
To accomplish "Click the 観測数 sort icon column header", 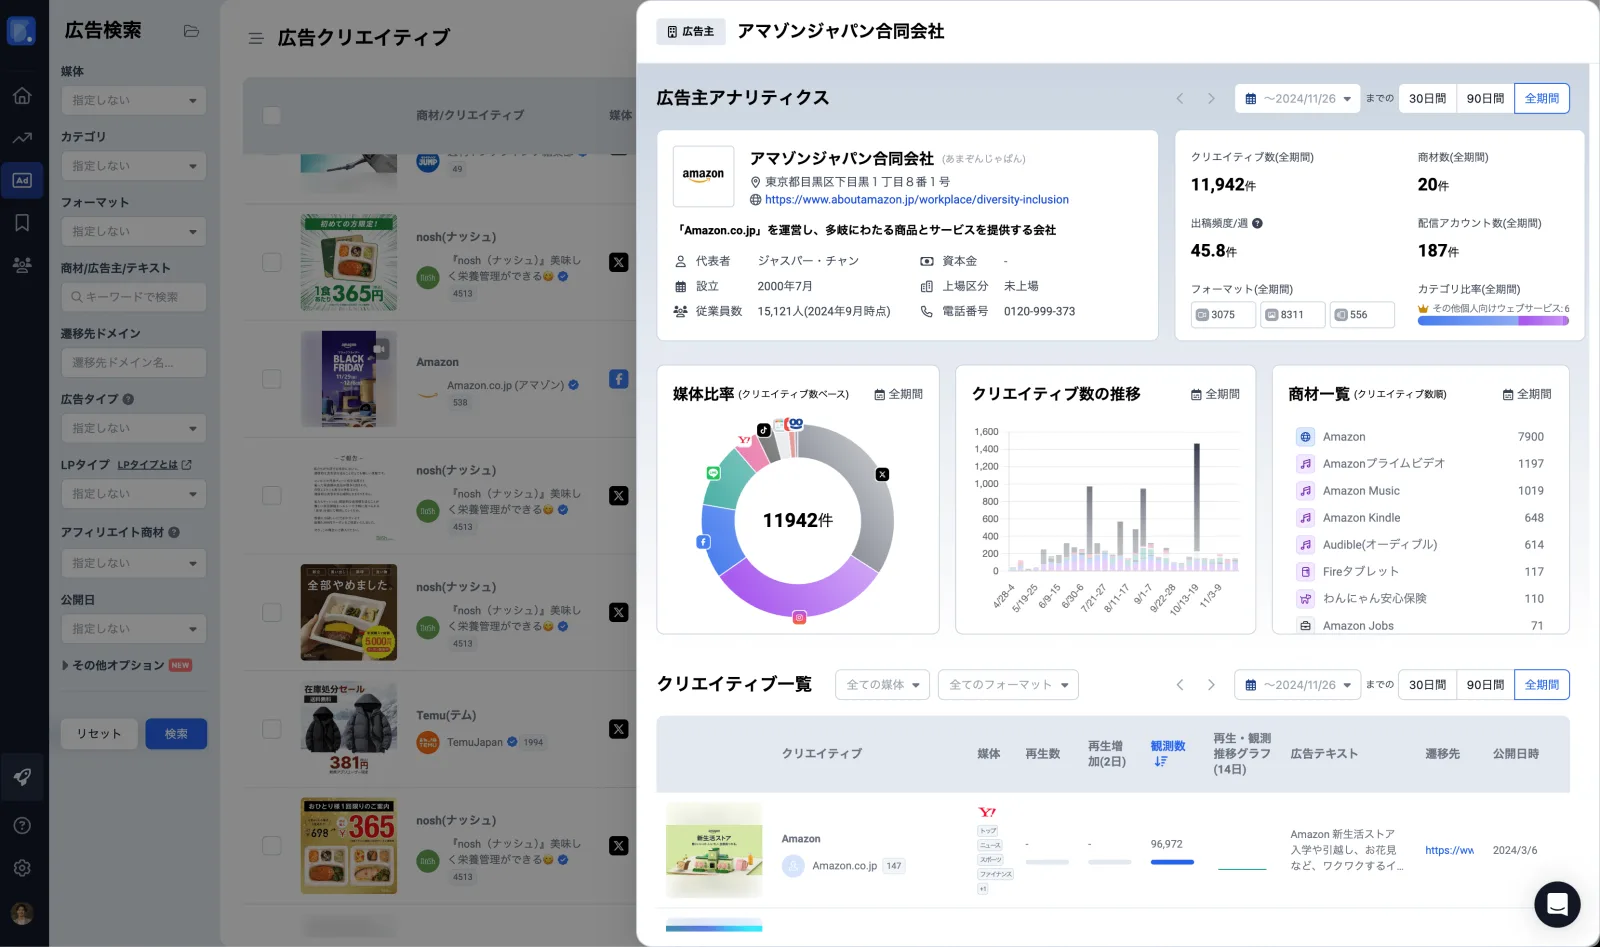I will click(1161, 762).
